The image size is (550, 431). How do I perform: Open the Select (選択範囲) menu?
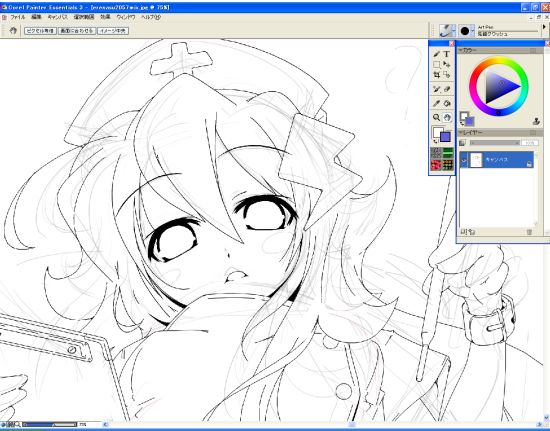point(84,17)
